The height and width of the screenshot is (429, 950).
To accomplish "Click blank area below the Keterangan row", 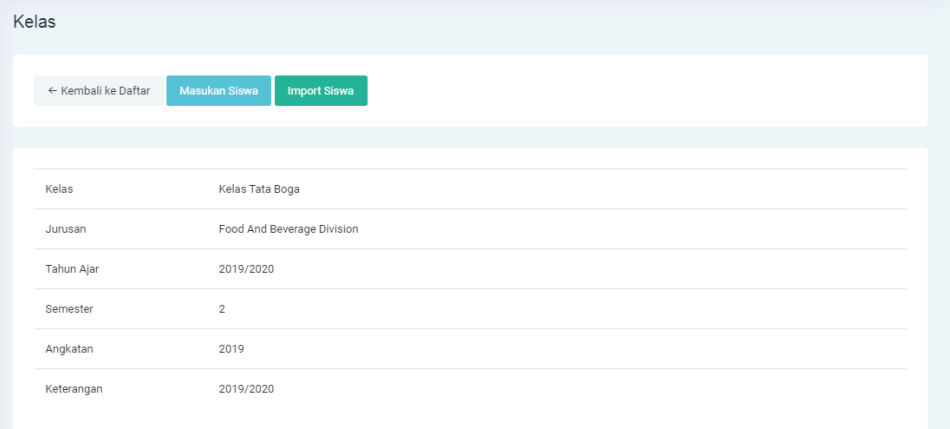I will (470, 418).
